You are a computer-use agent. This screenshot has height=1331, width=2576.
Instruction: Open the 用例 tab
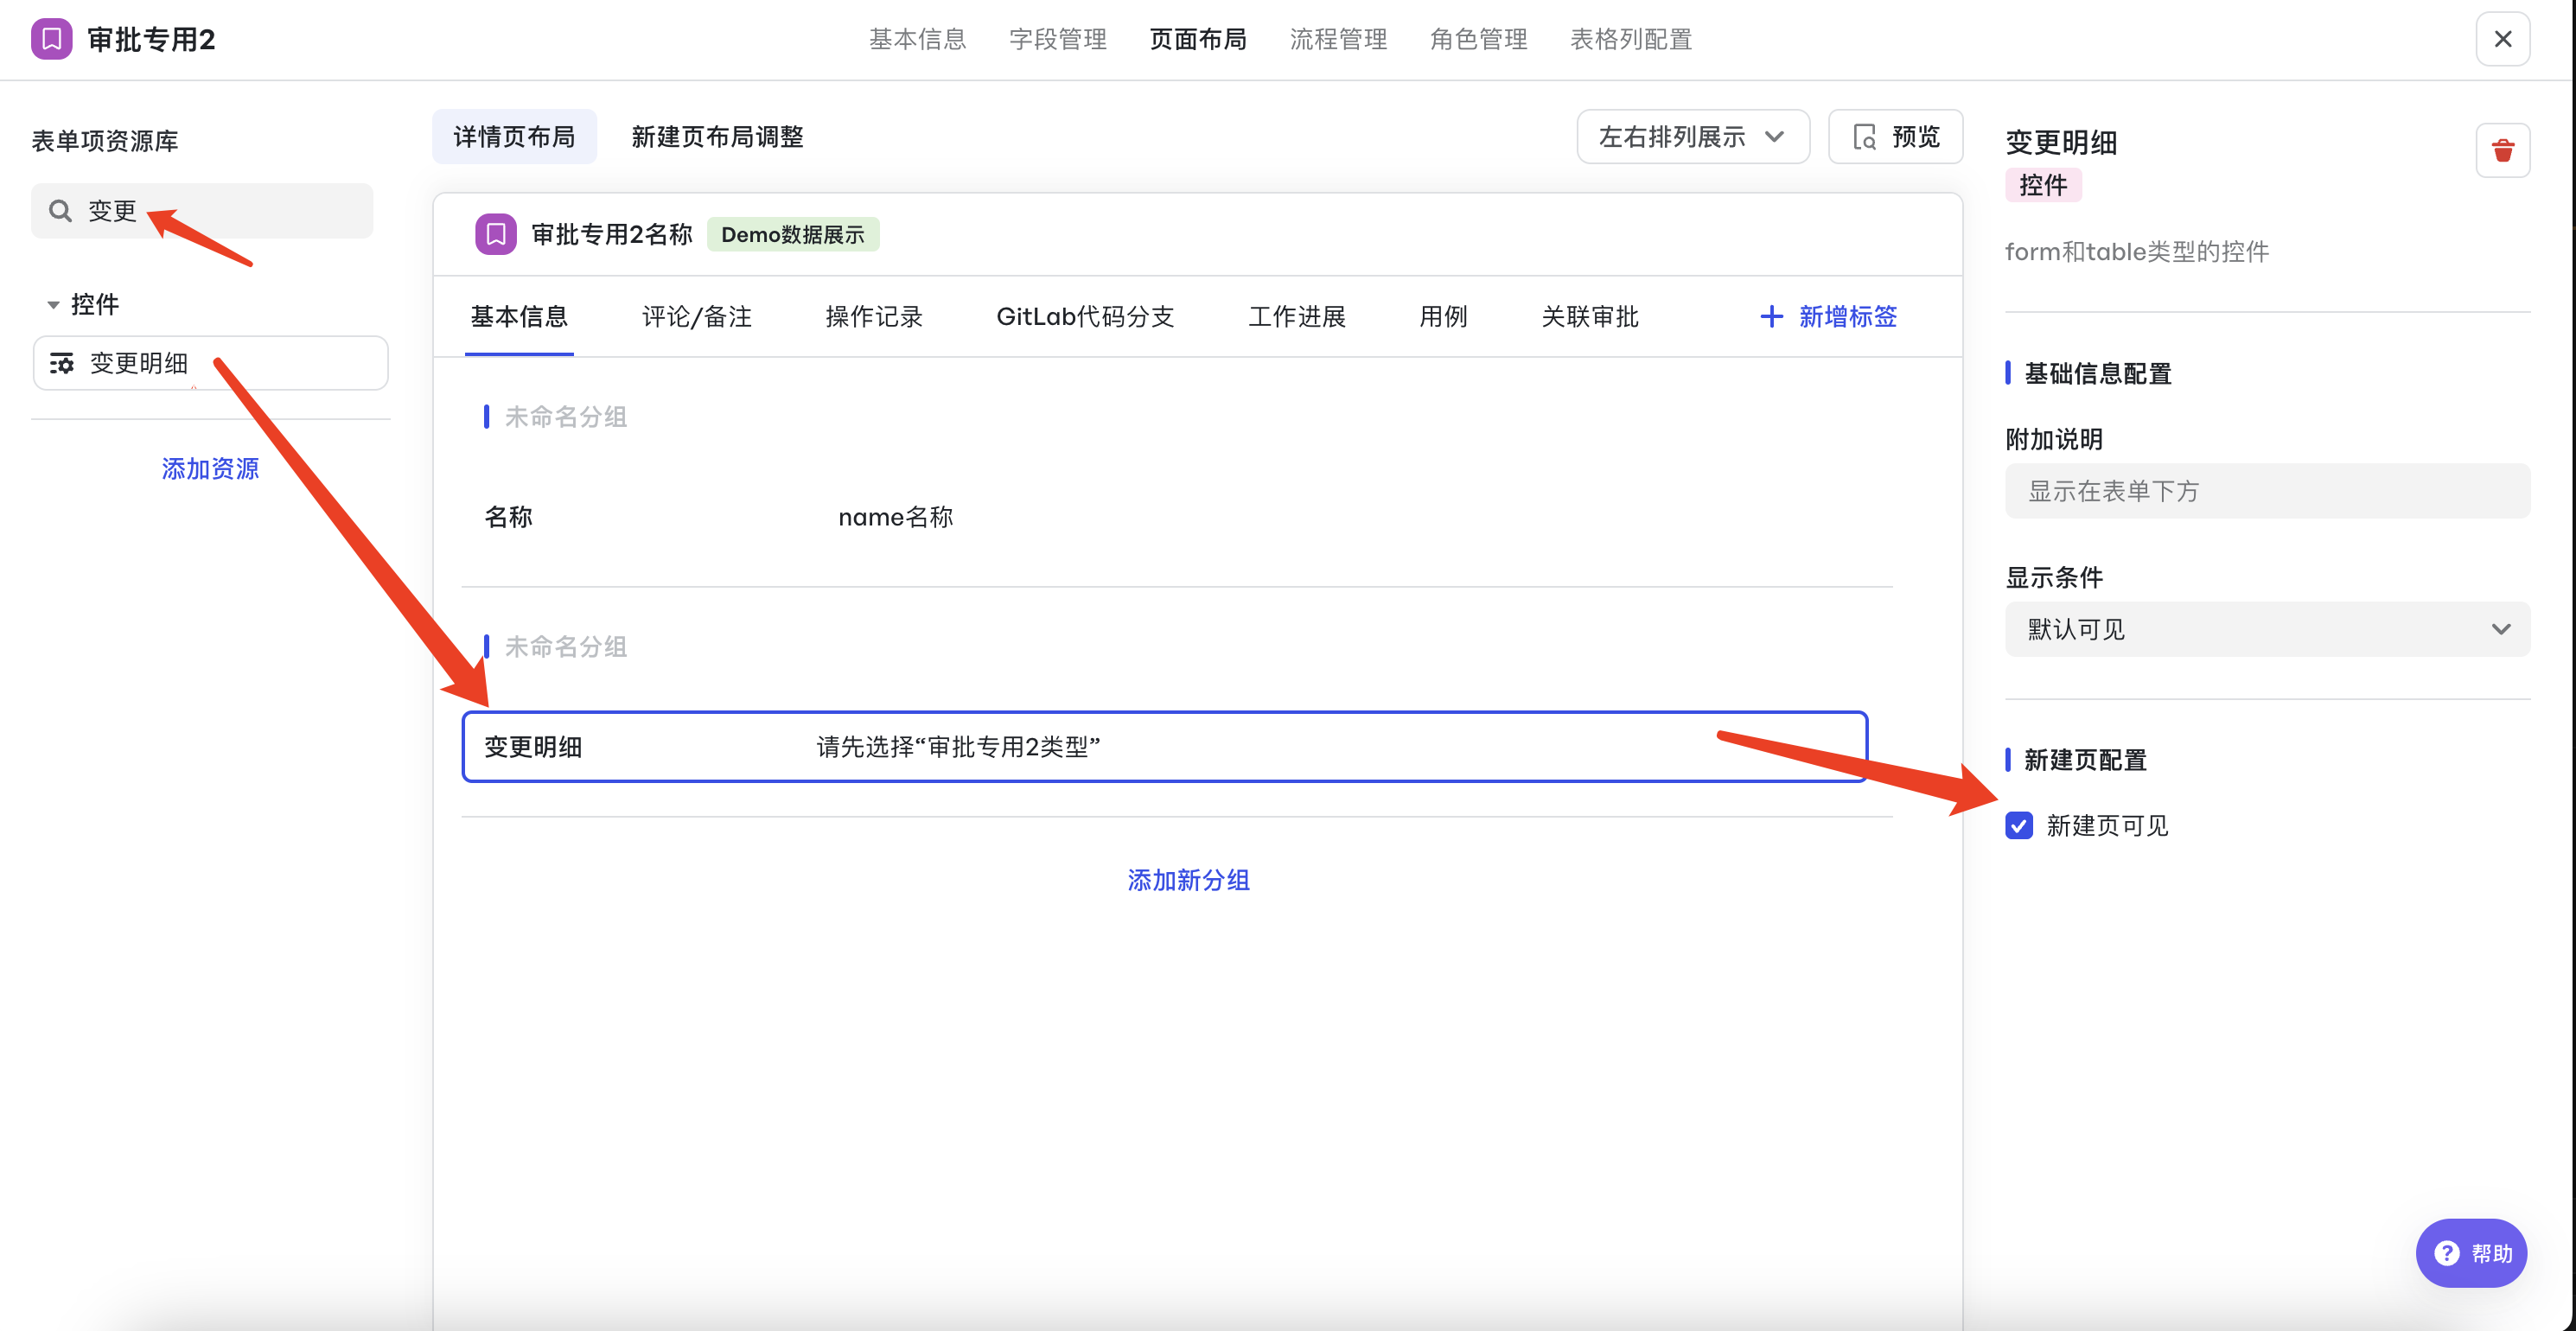[1443, 317]
